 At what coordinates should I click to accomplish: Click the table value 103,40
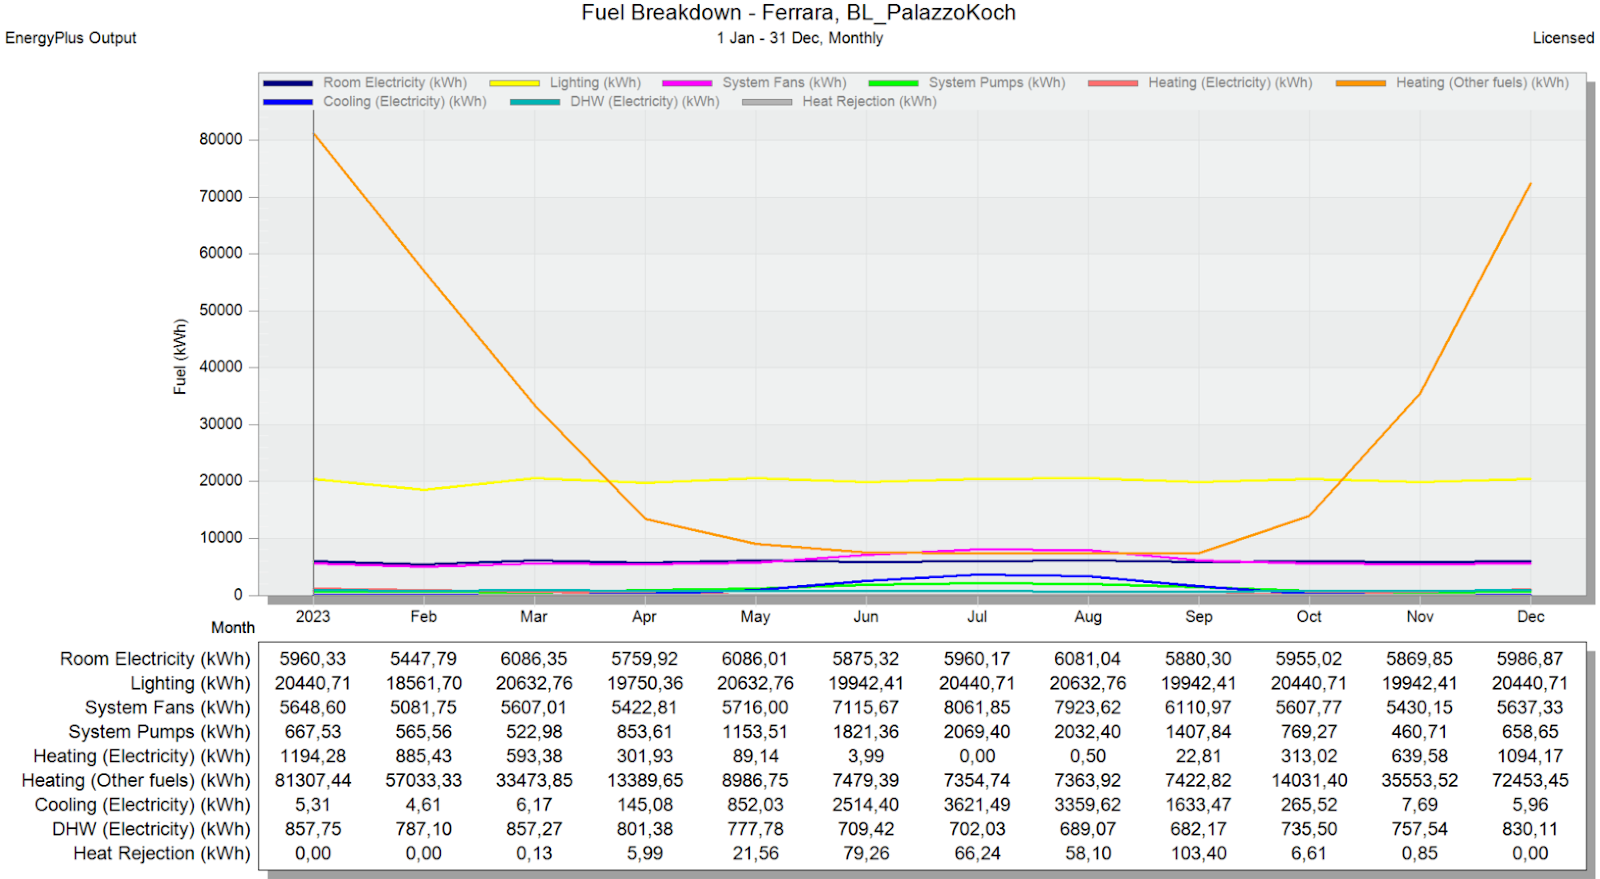1199,853
